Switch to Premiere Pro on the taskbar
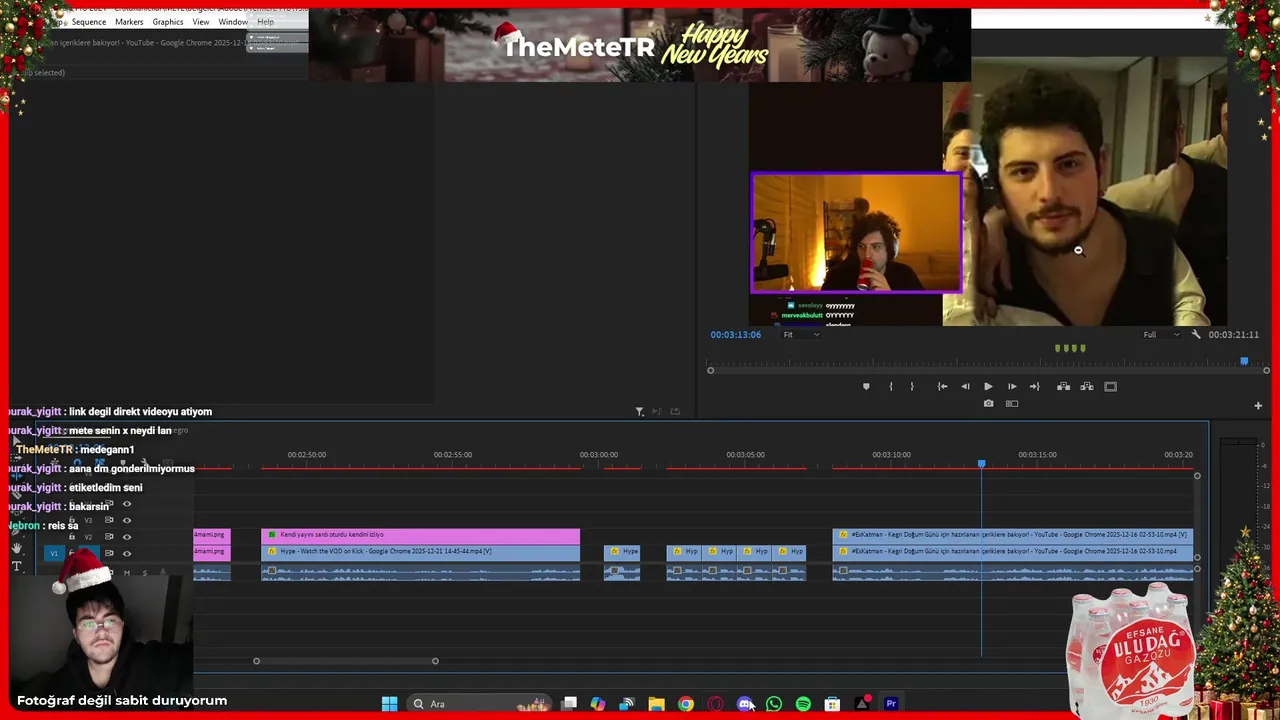 pyautogui.click(x=891, y=704)
